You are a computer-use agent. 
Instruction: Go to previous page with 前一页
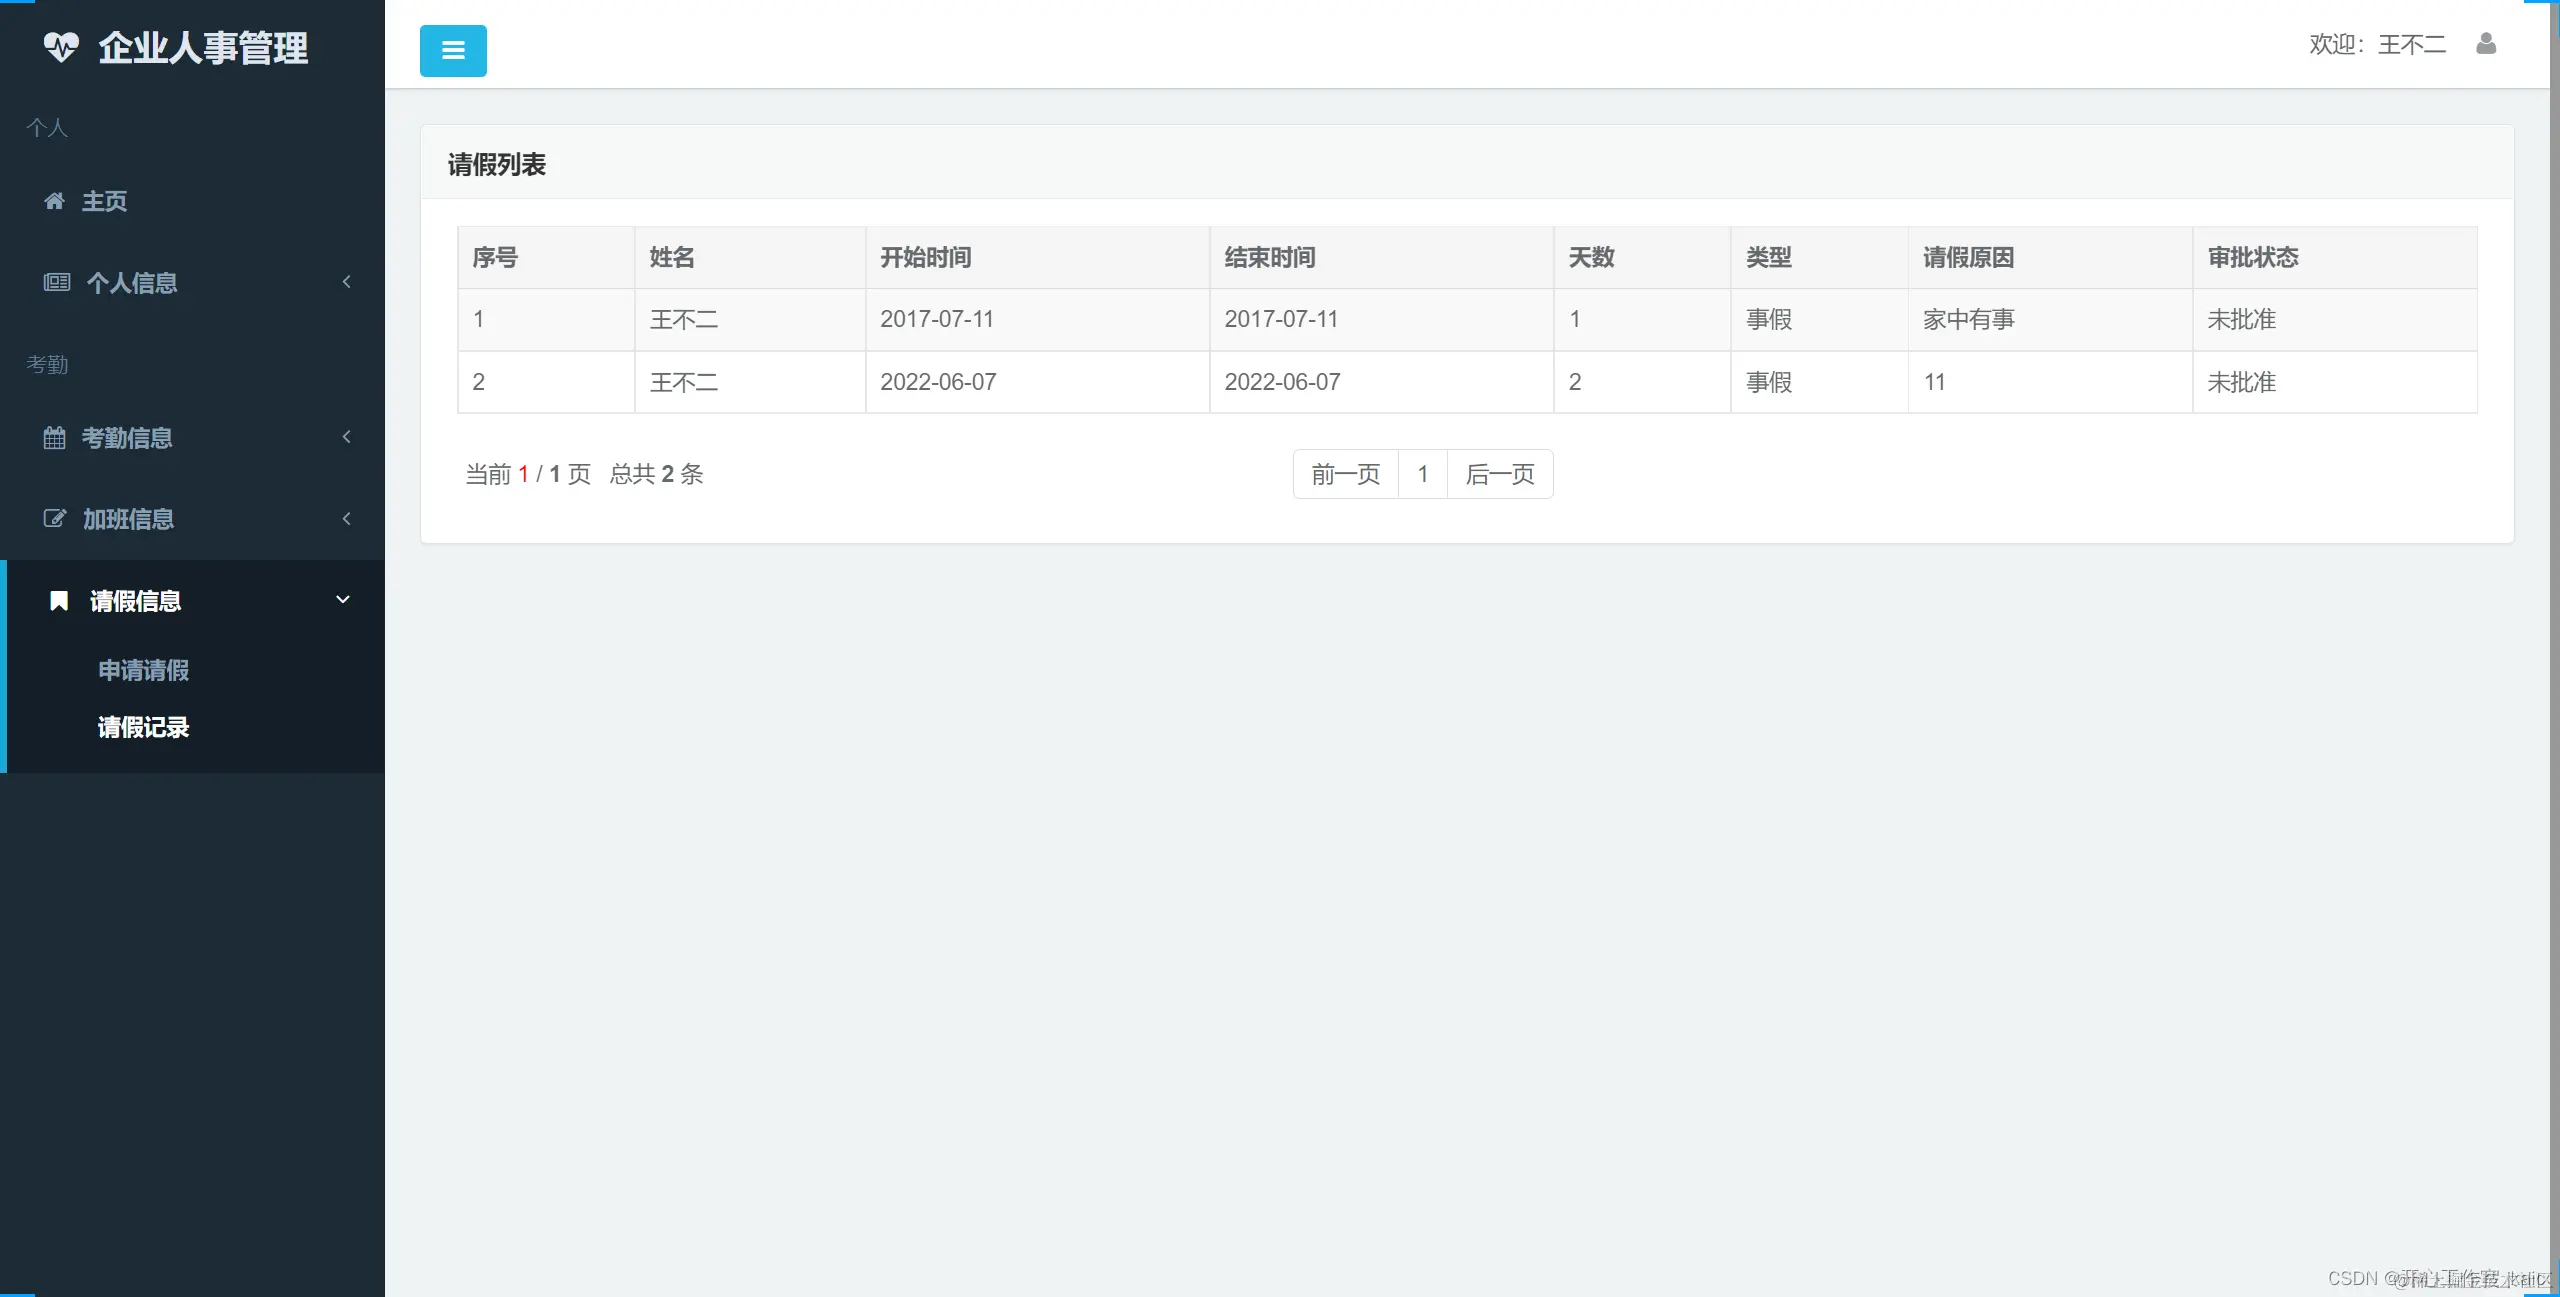pyautogui.click(x=1345, y=474)
